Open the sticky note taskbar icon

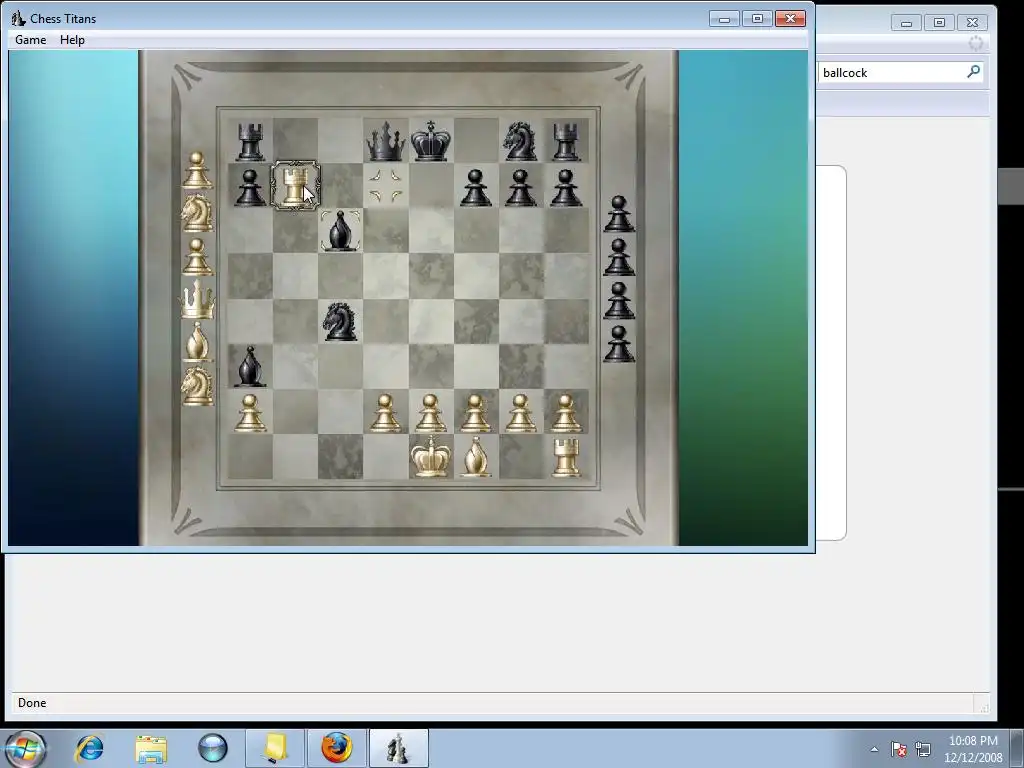click(x=275, y=748)
